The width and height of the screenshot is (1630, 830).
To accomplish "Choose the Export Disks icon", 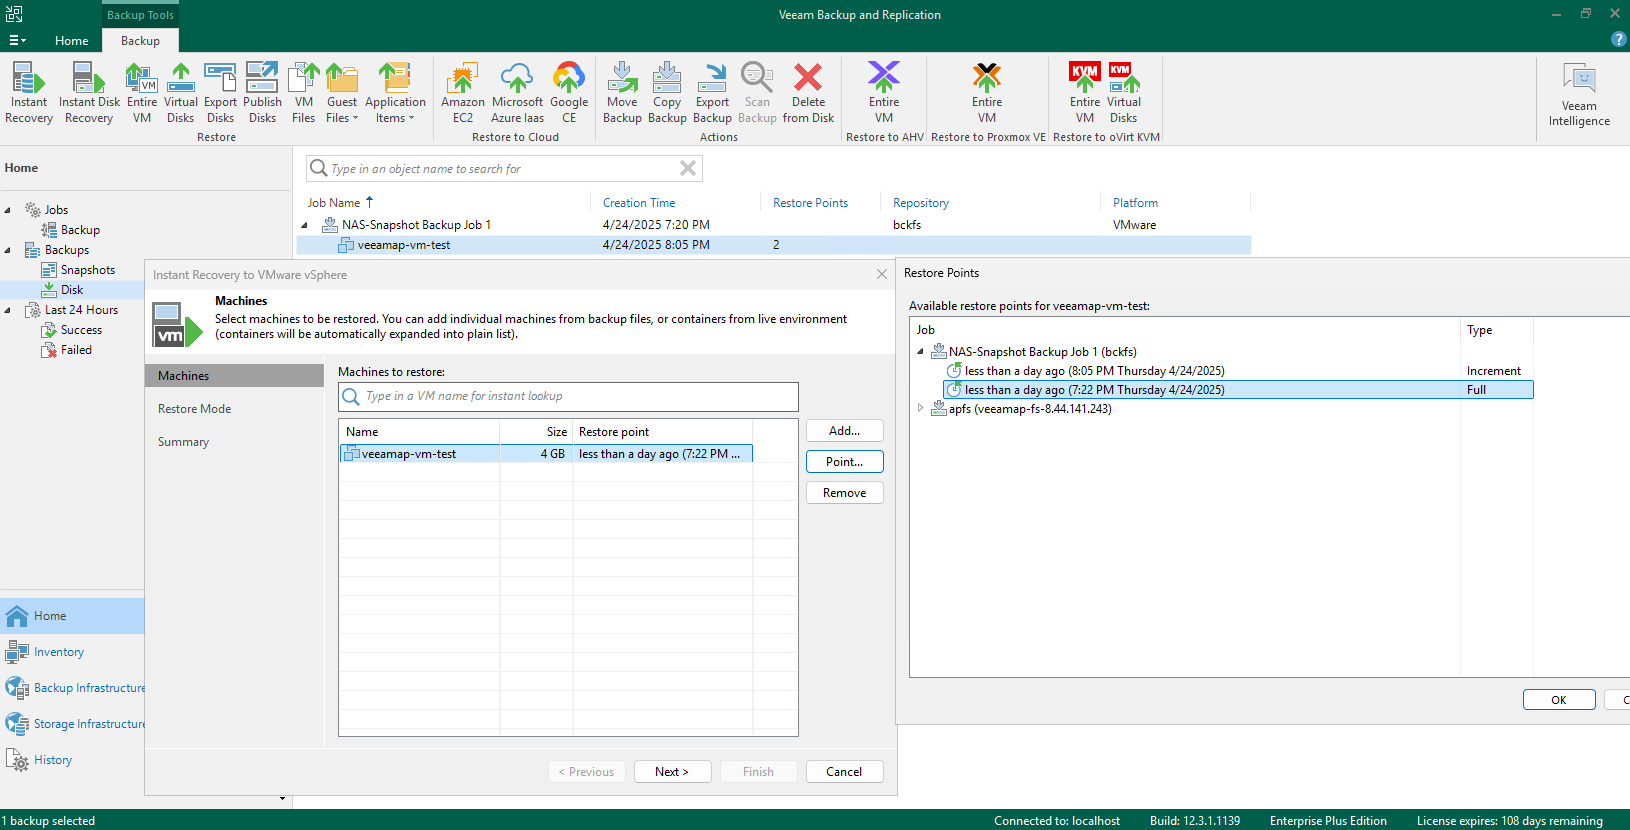I will 220,93.
